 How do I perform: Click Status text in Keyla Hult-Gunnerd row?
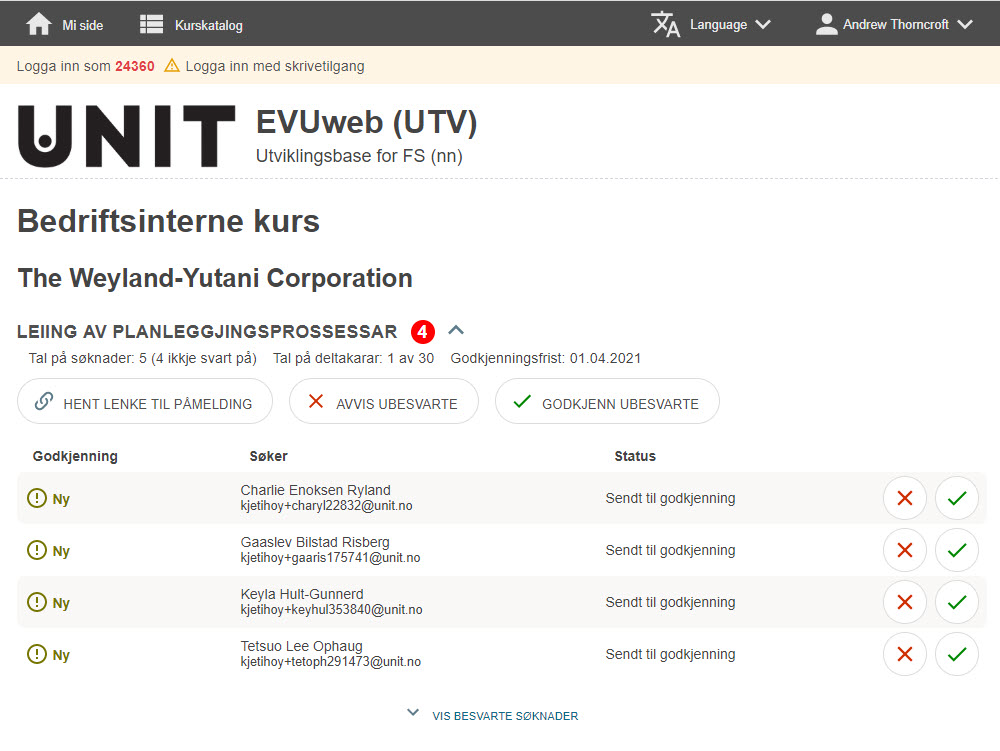pos(670,602)
